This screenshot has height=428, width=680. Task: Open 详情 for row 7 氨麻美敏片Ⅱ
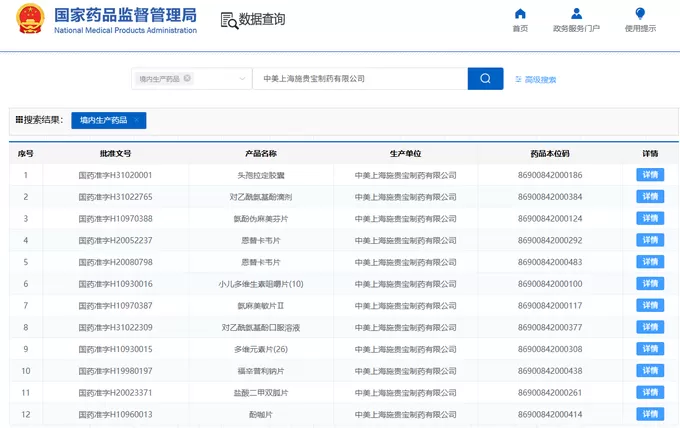[x=650, y=305]
